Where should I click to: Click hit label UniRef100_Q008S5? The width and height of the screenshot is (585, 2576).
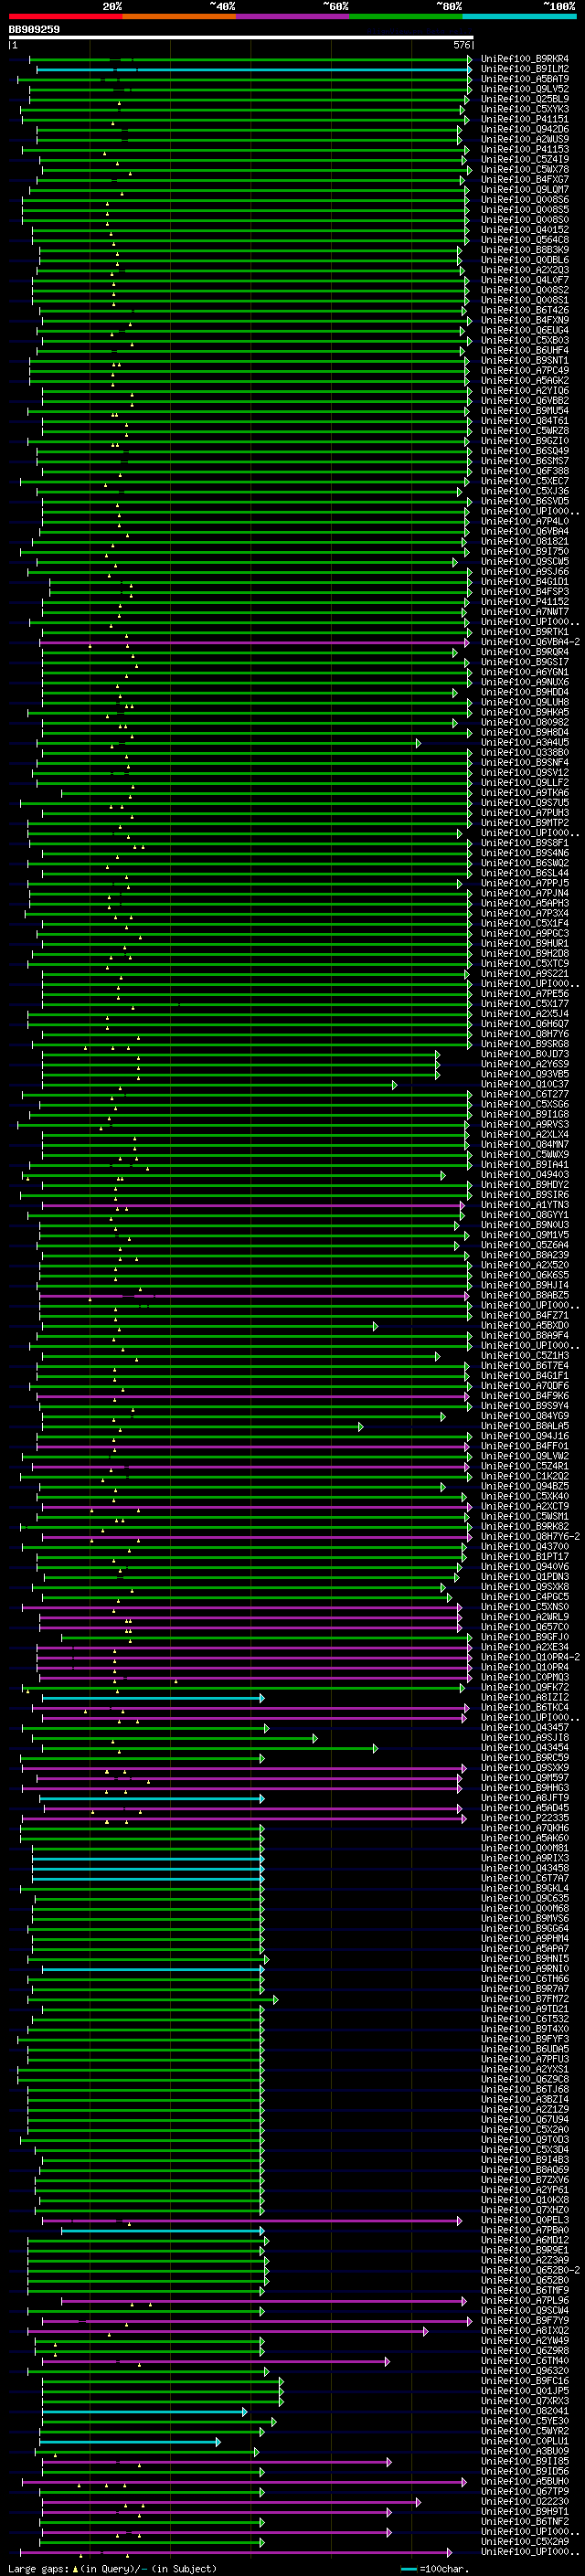[525, 210]
